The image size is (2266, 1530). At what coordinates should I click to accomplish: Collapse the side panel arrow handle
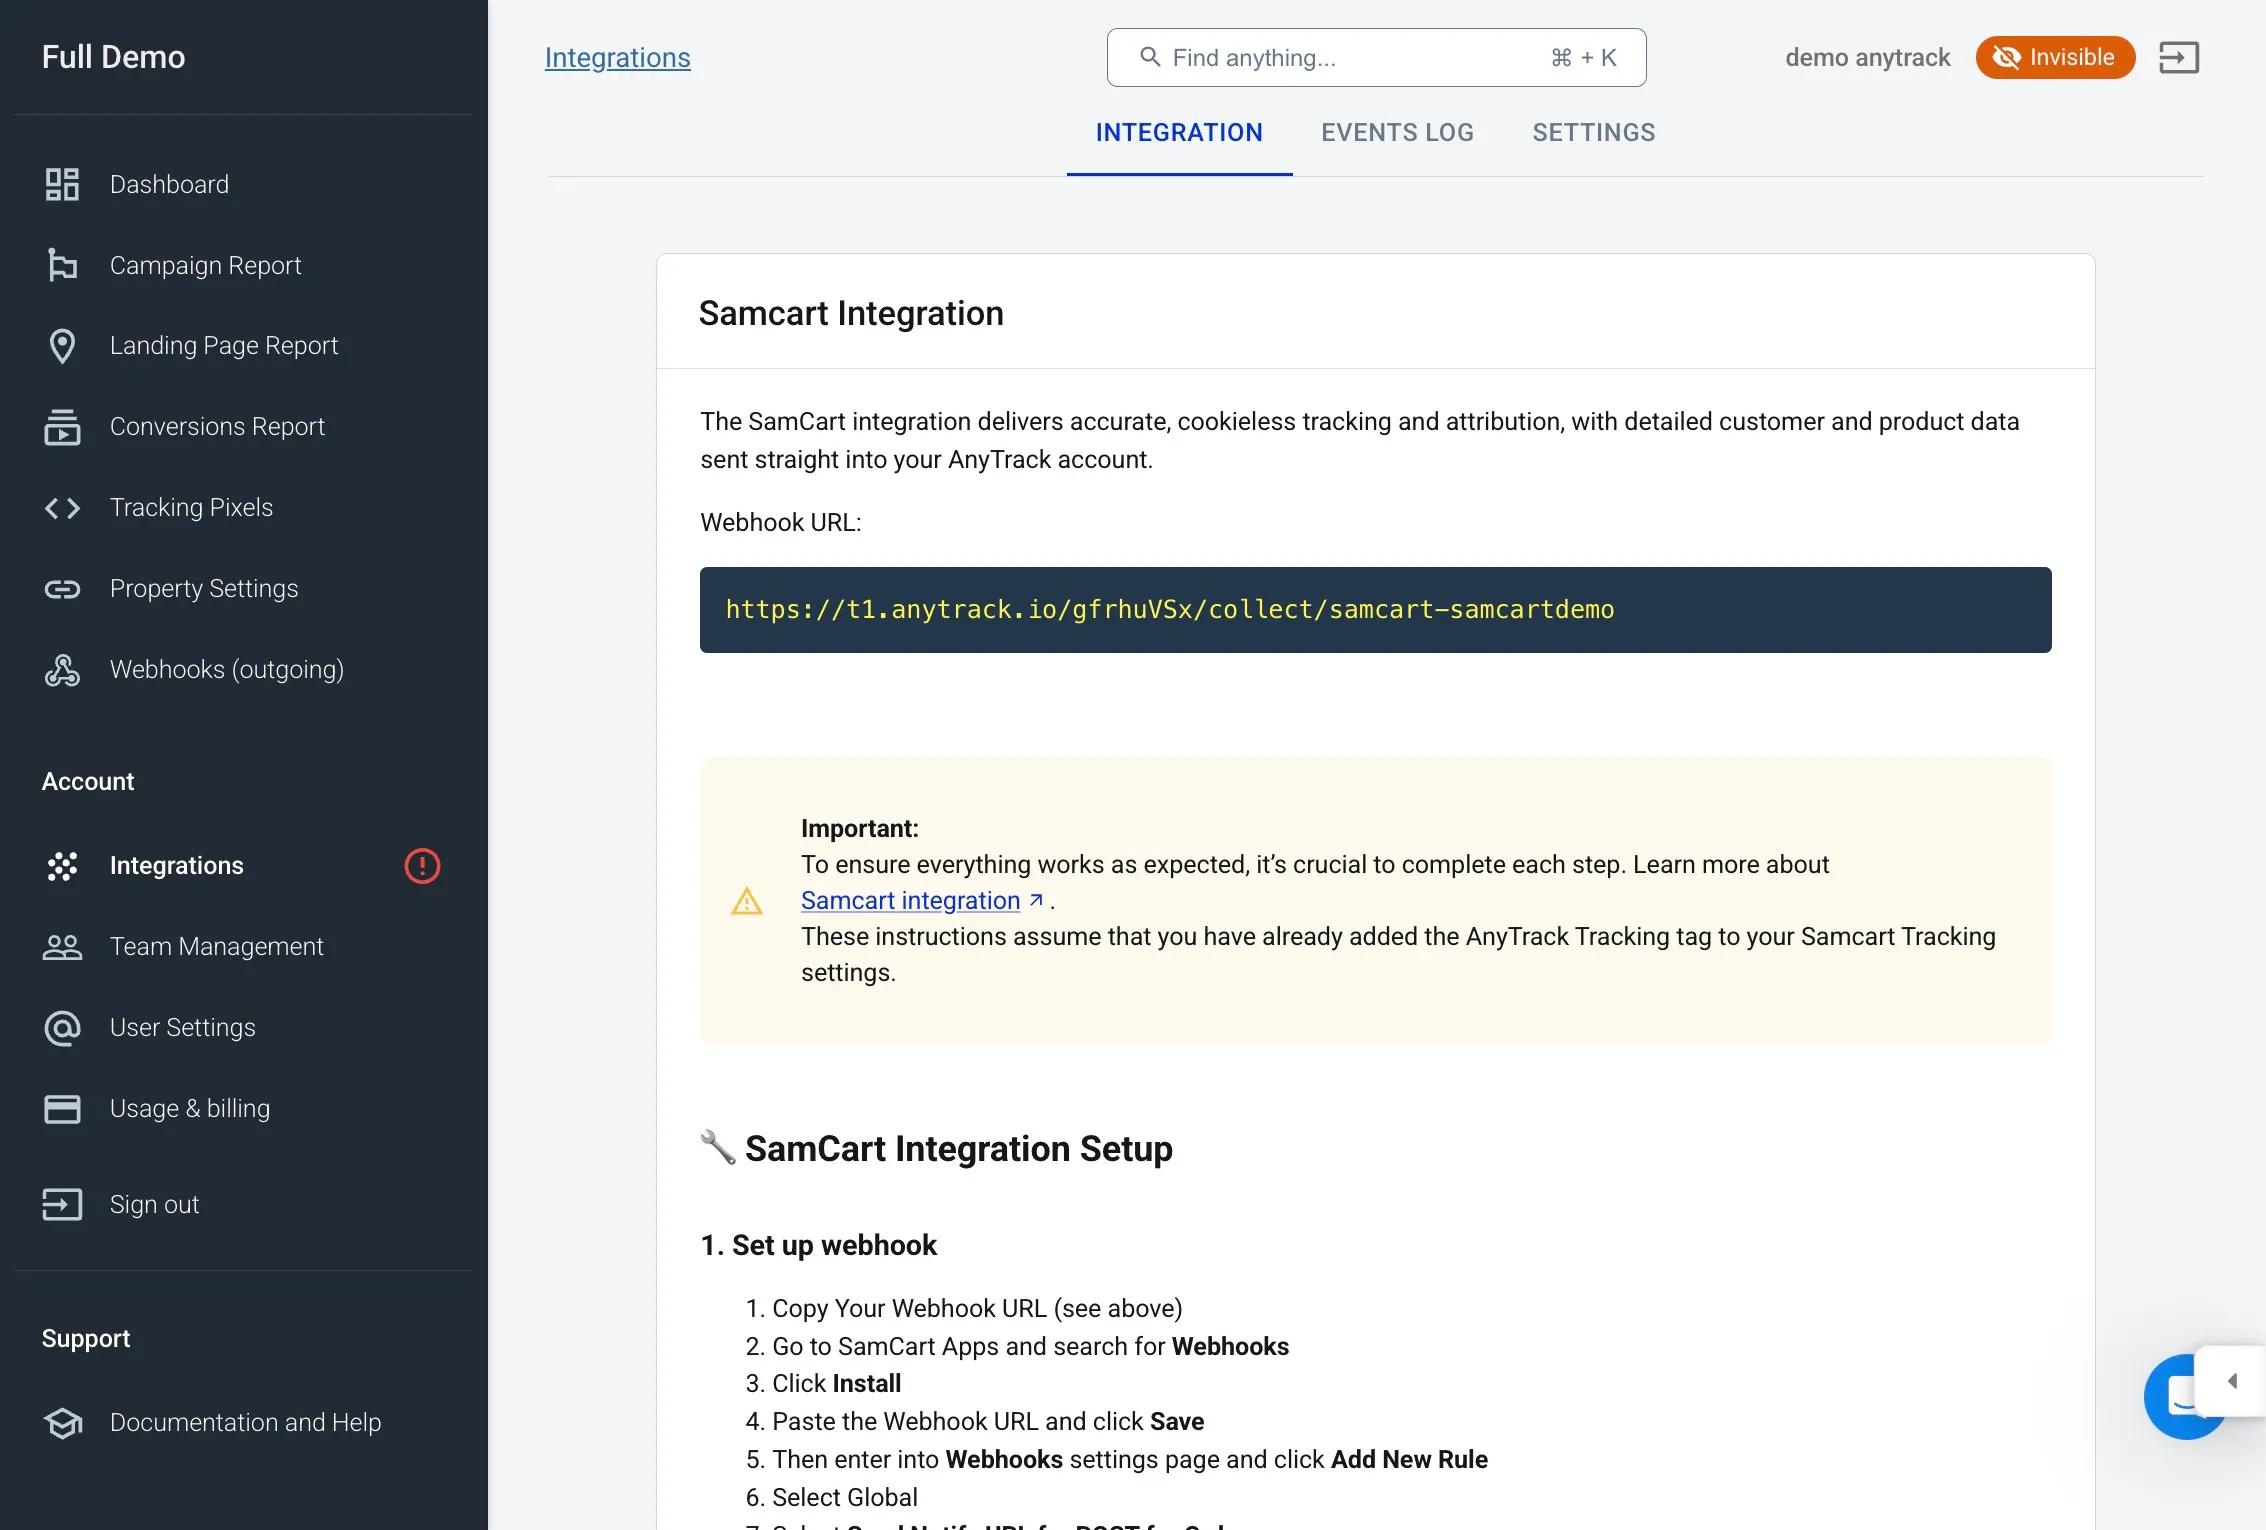[x=2233, y=1381]
